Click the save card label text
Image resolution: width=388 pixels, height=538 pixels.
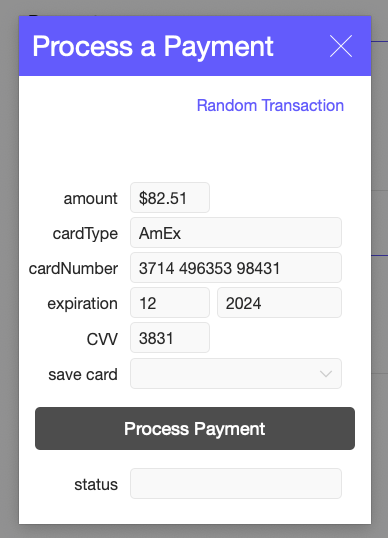(83, 374)
